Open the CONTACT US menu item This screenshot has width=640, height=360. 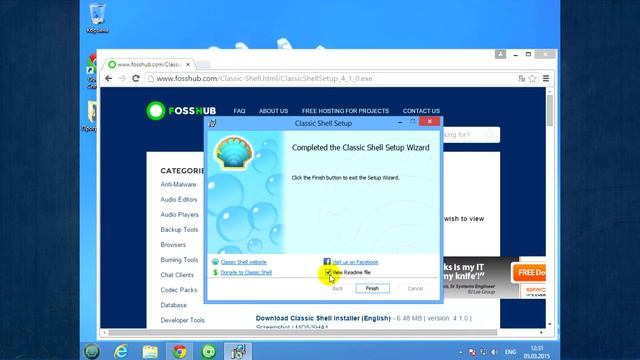click(x=421, y=111)
